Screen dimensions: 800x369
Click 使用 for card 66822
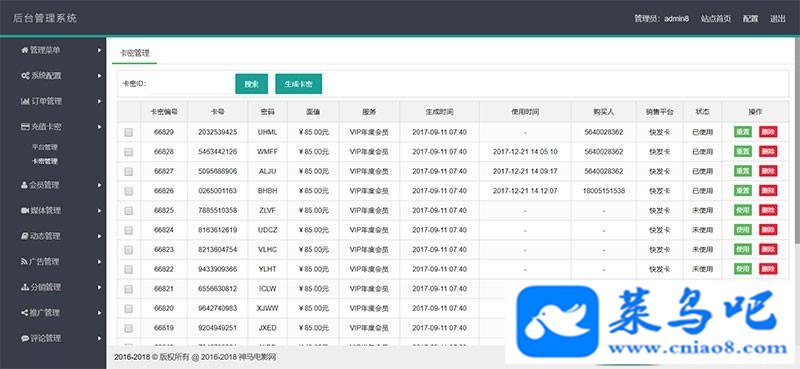click(743, 268)
